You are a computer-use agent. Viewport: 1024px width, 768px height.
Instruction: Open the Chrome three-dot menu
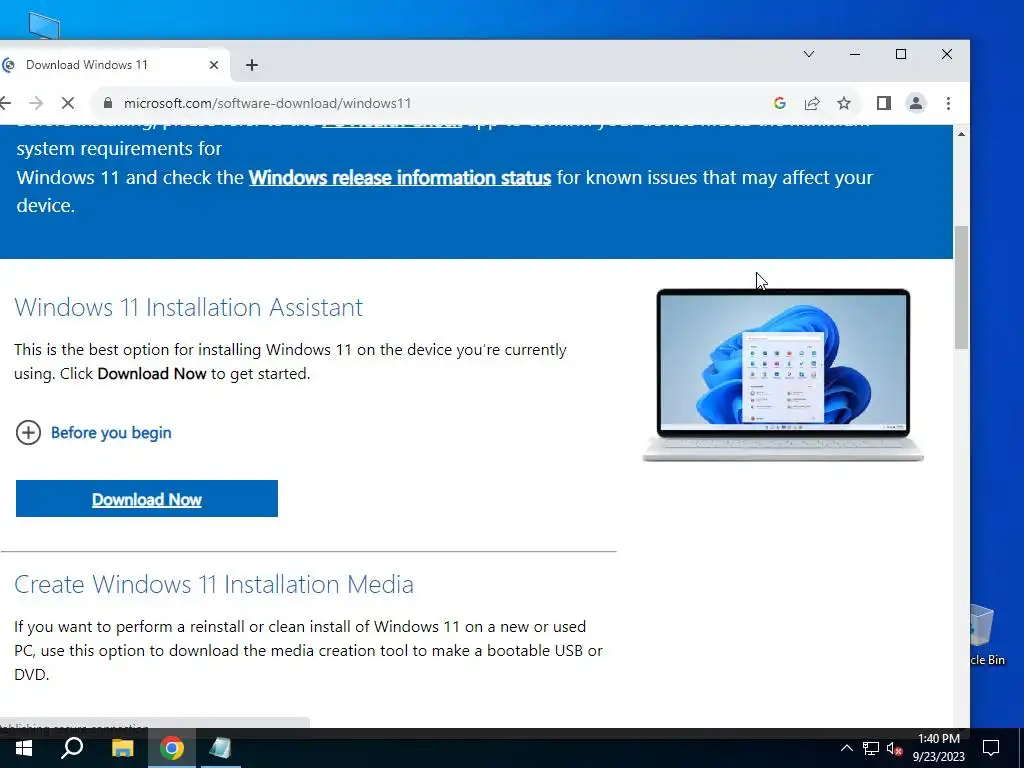point(948,103)
